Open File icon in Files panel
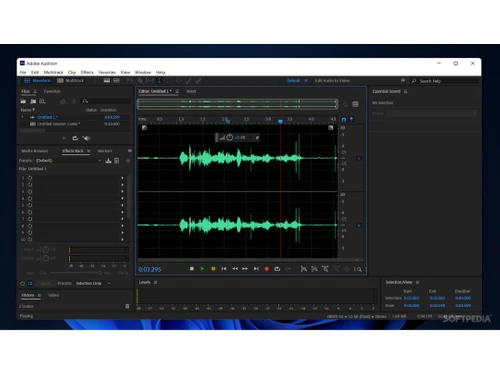 click(23, 101)
